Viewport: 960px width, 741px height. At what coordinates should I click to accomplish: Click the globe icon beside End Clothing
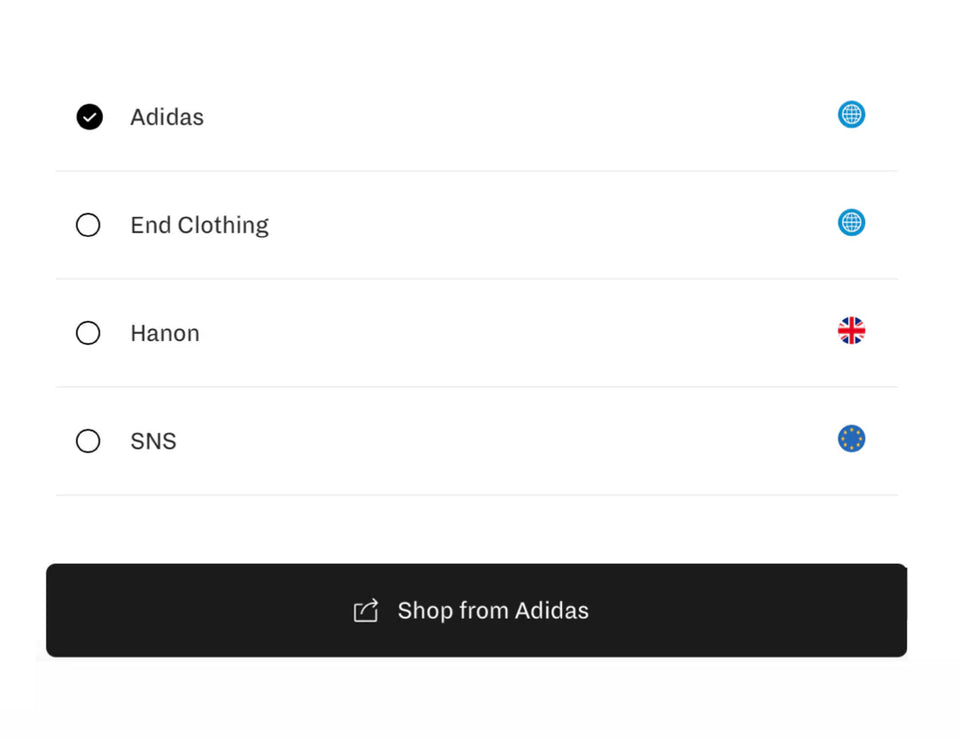[851, 222]
